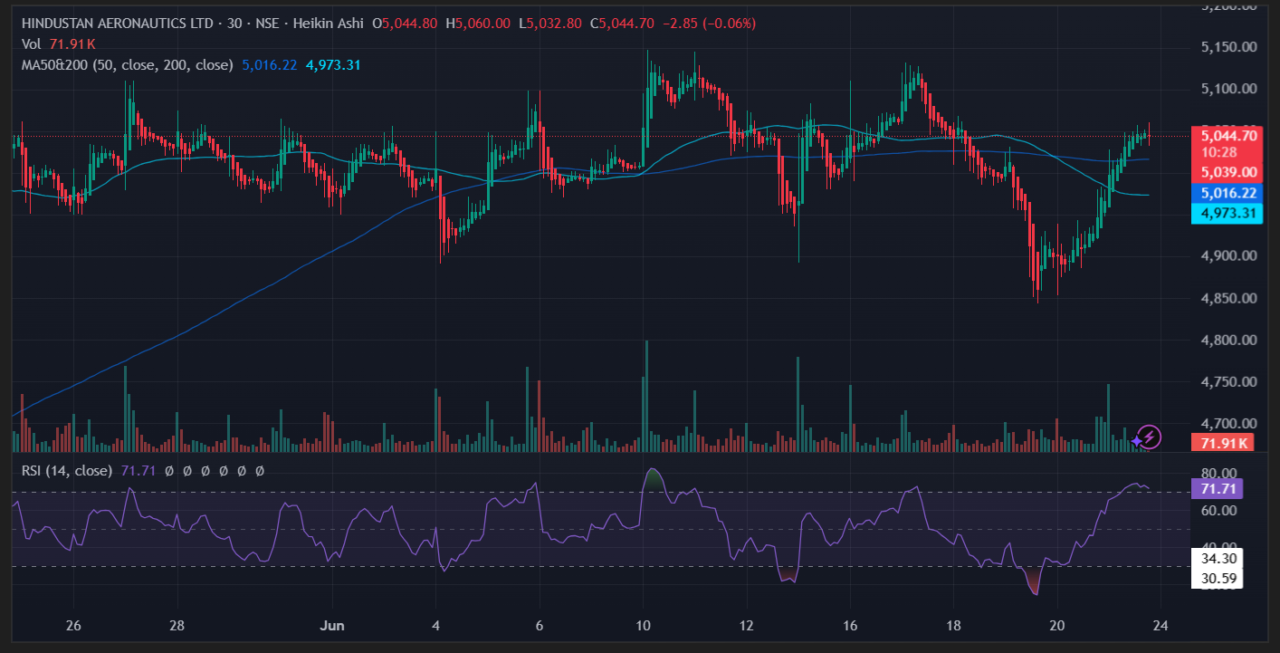Click the 4,800.00 level on price scale

[x=1227, y=340]
